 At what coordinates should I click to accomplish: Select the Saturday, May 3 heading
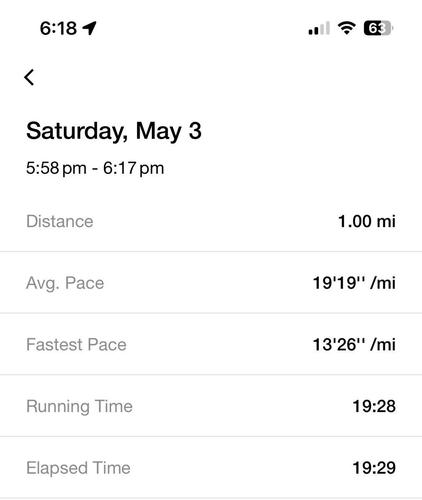(114, 131)
